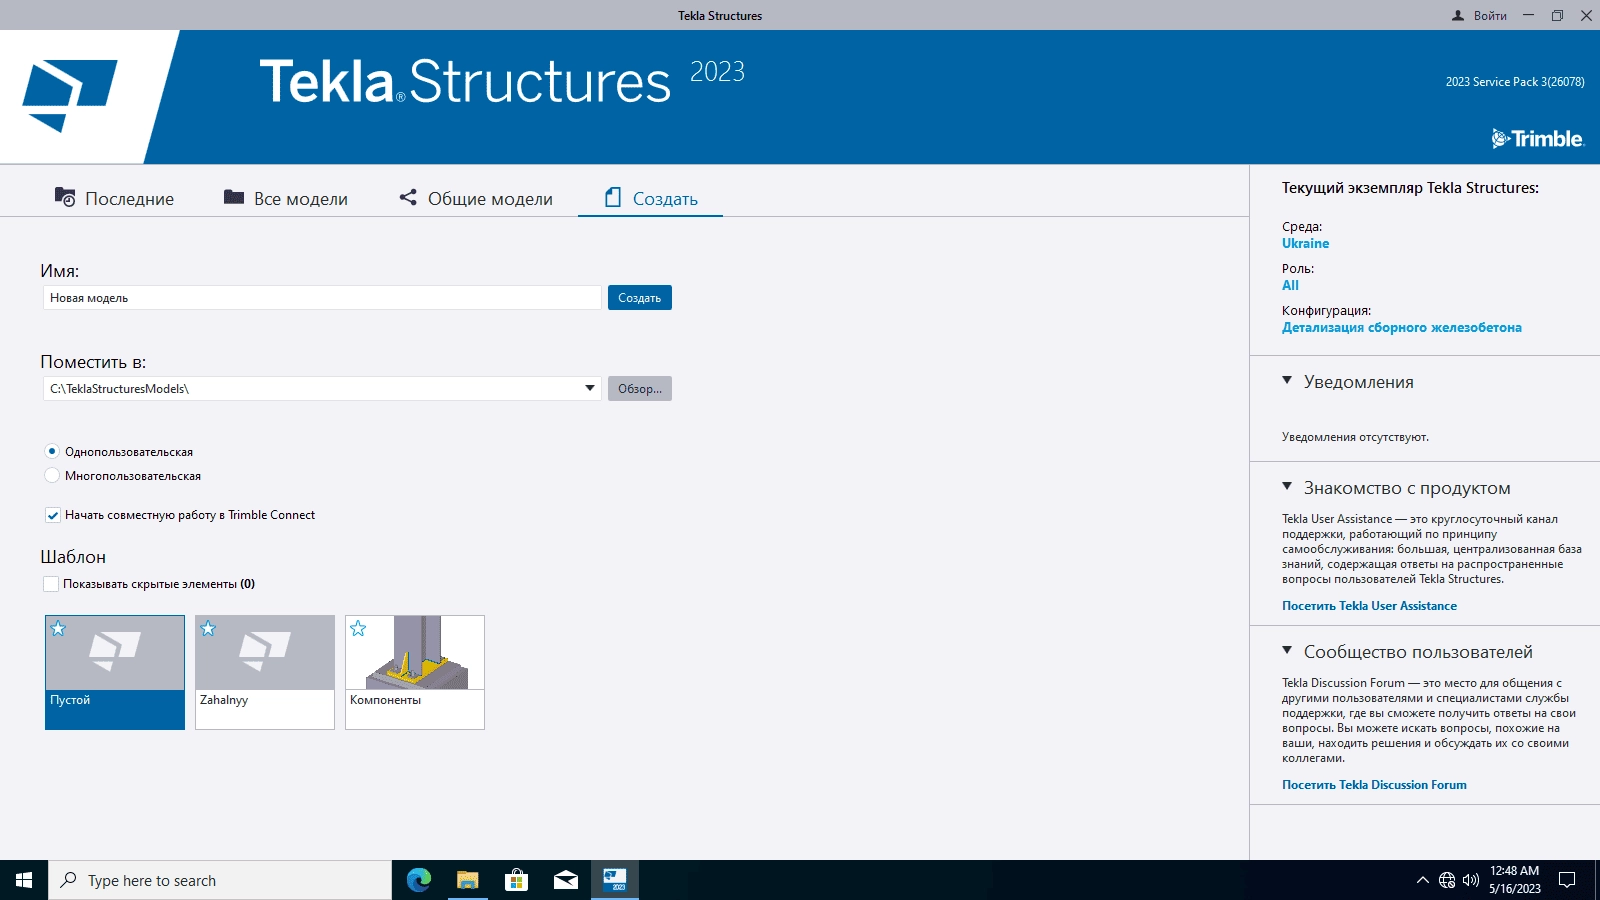
Task: Click the network globe tray icon
Action: 1447,880
